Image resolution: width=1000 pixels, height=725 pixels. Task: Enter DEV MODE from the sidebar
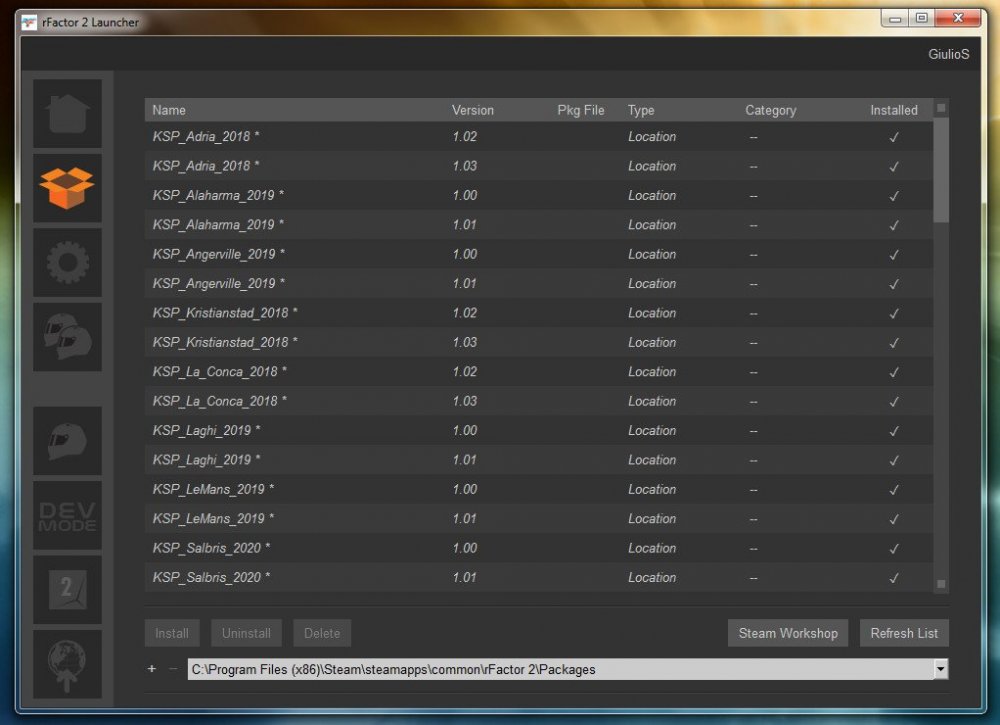(x=68, y=515)
